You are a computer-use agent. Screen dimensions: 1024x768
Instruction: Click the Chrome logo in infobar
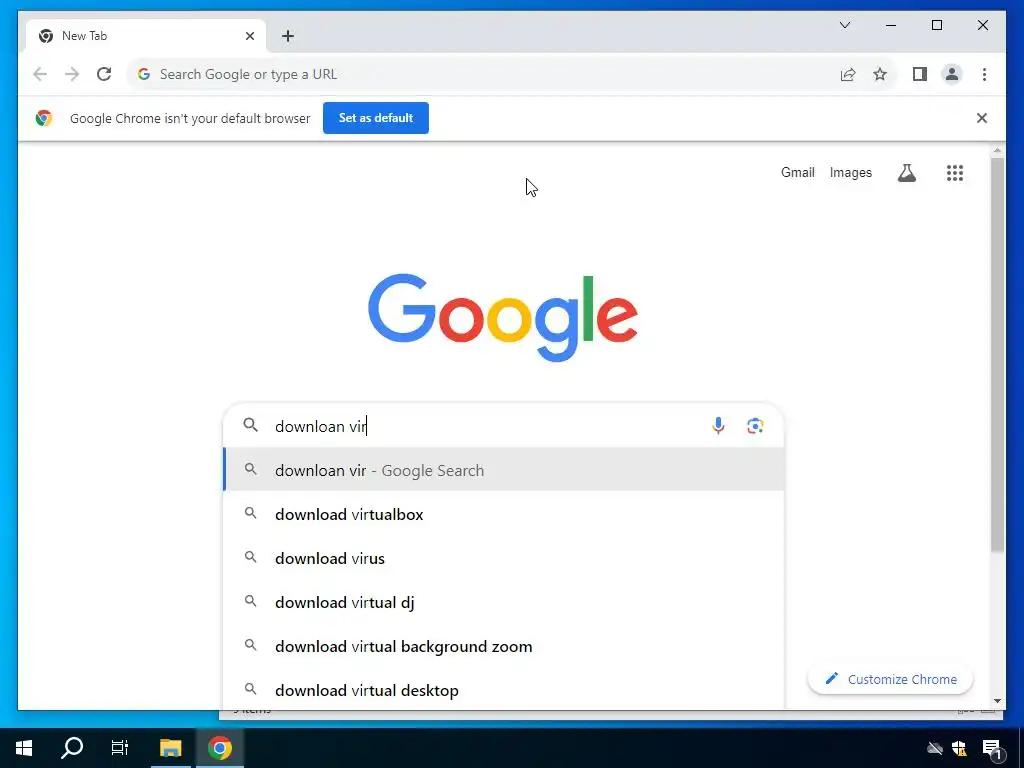pyautogui.click(x=44, y=118)
